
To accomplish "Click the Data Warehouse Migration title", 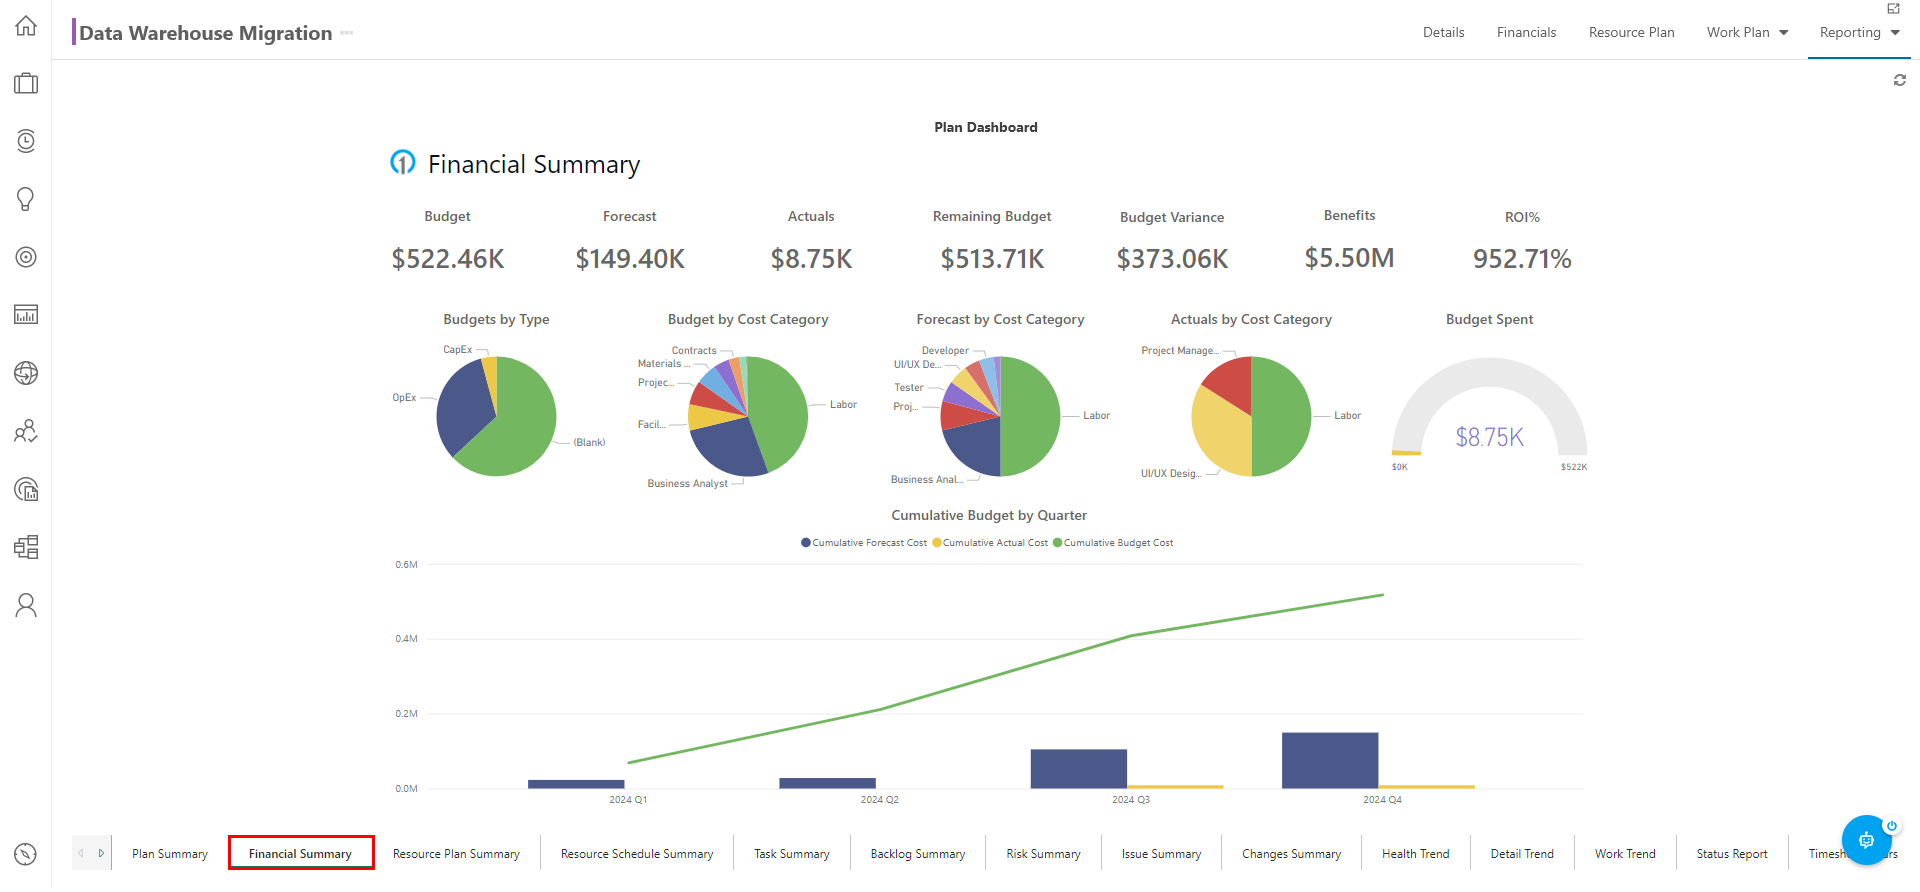I will (x=205, y=33).
